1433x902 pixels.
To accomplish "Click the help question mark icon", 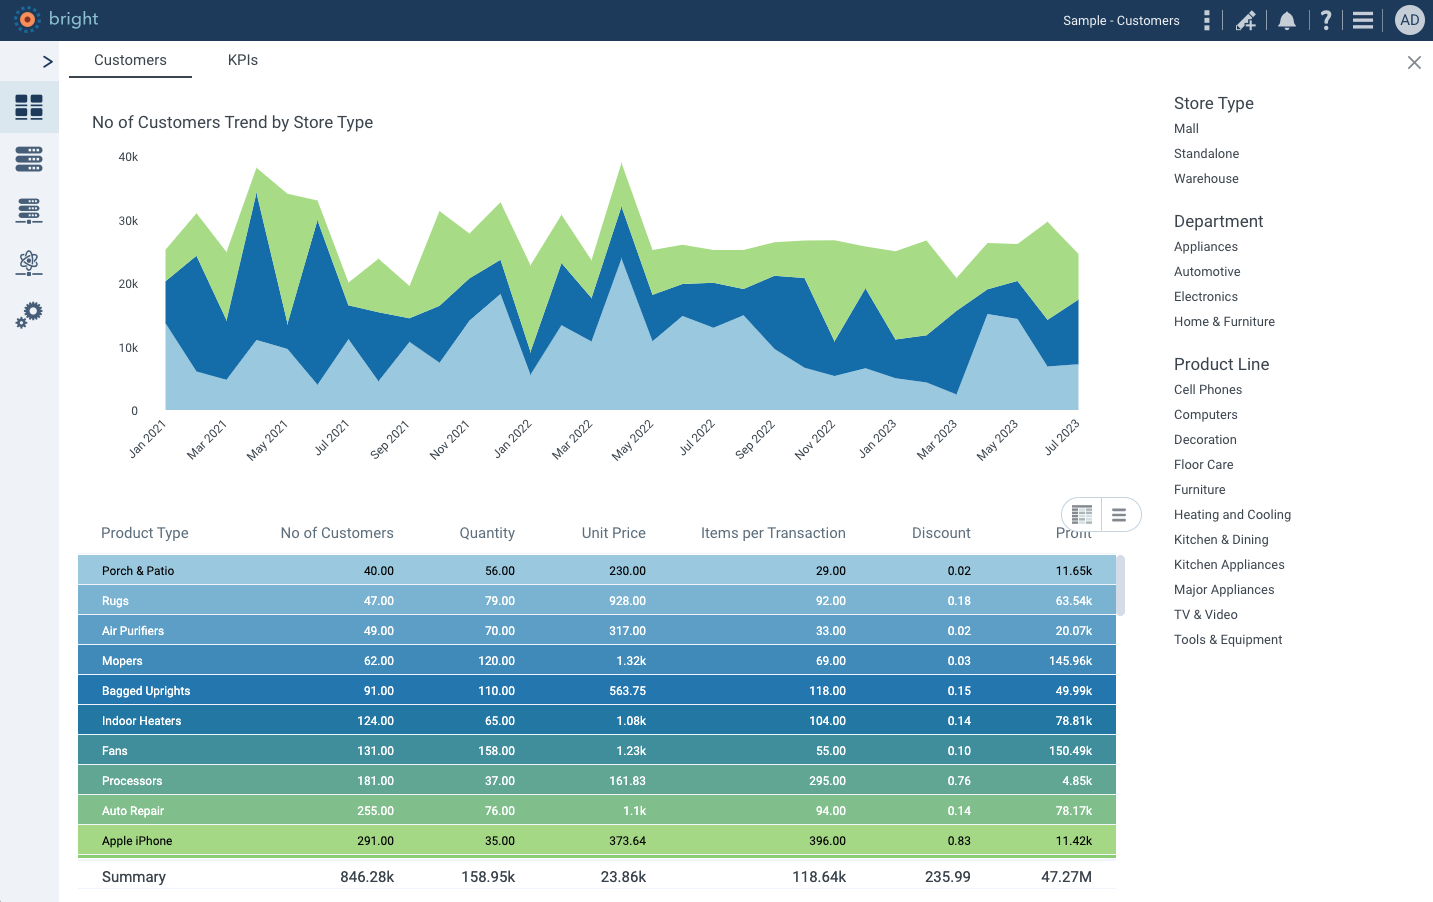I will point(1326,20).
